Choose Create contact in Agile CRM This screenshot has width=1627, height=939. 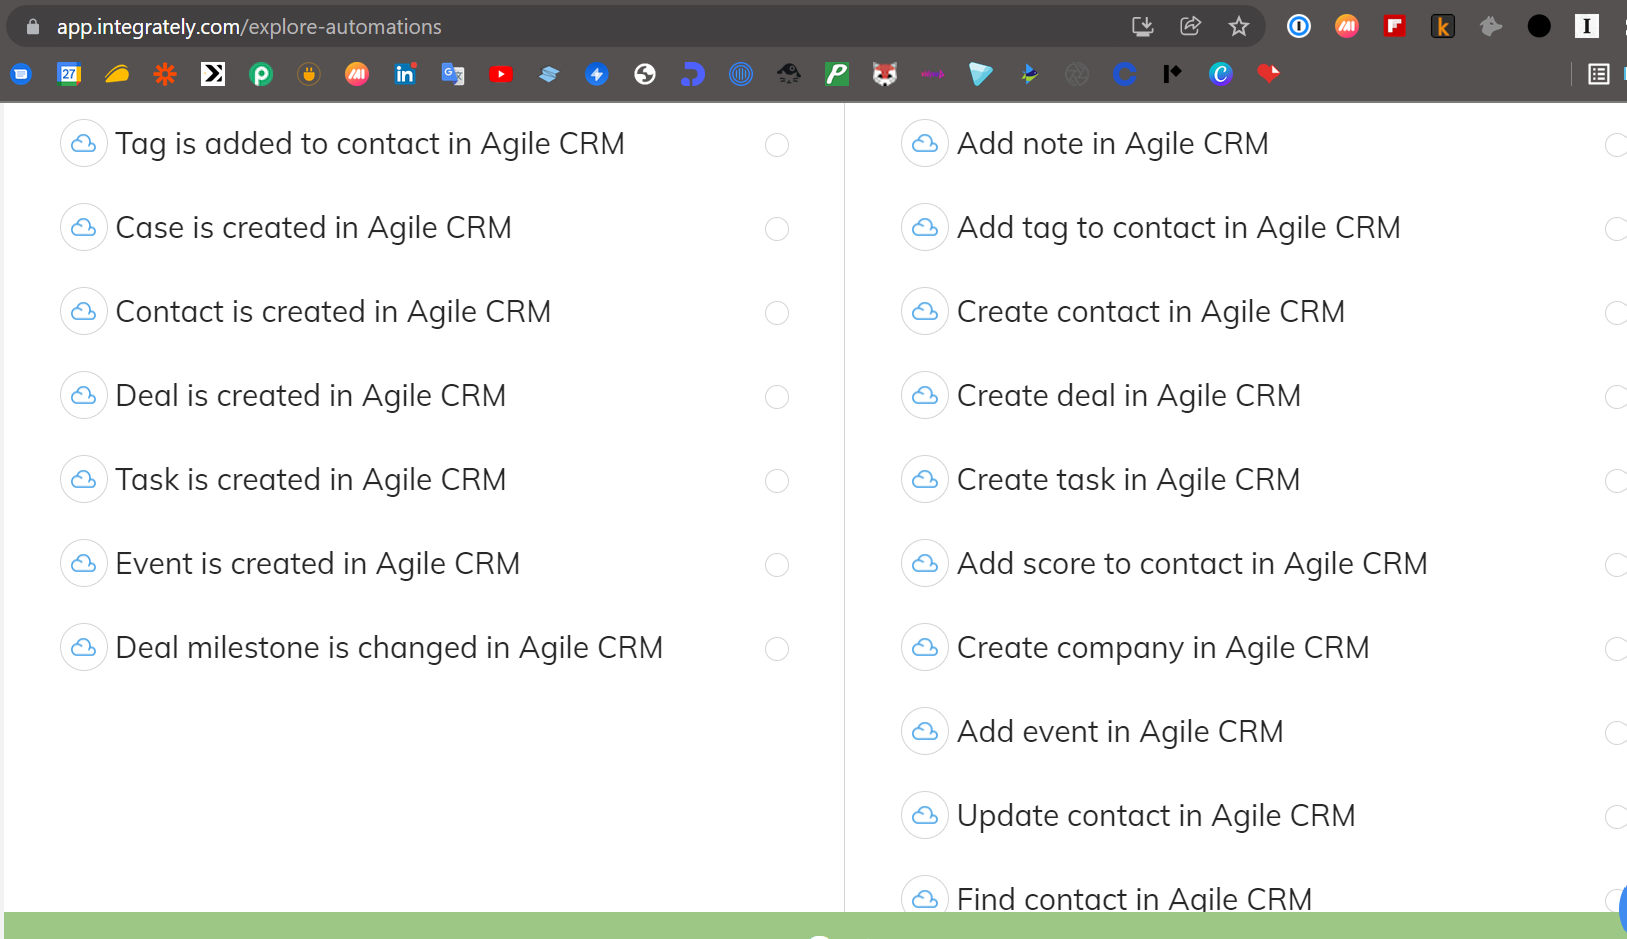[1150, 312]
